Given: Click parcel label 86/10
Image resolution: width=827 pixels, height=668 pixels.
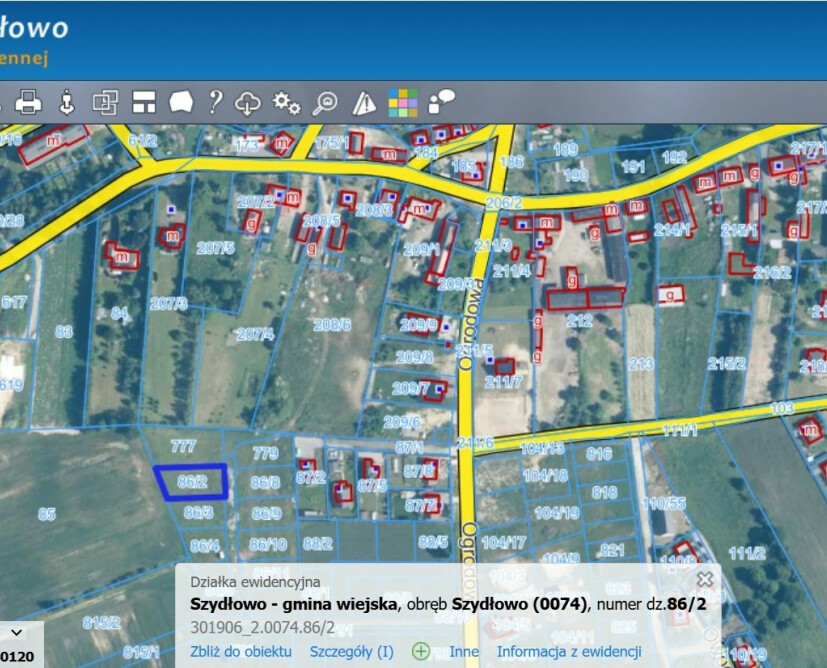Looking at the screenshot, I should (268, 544).
